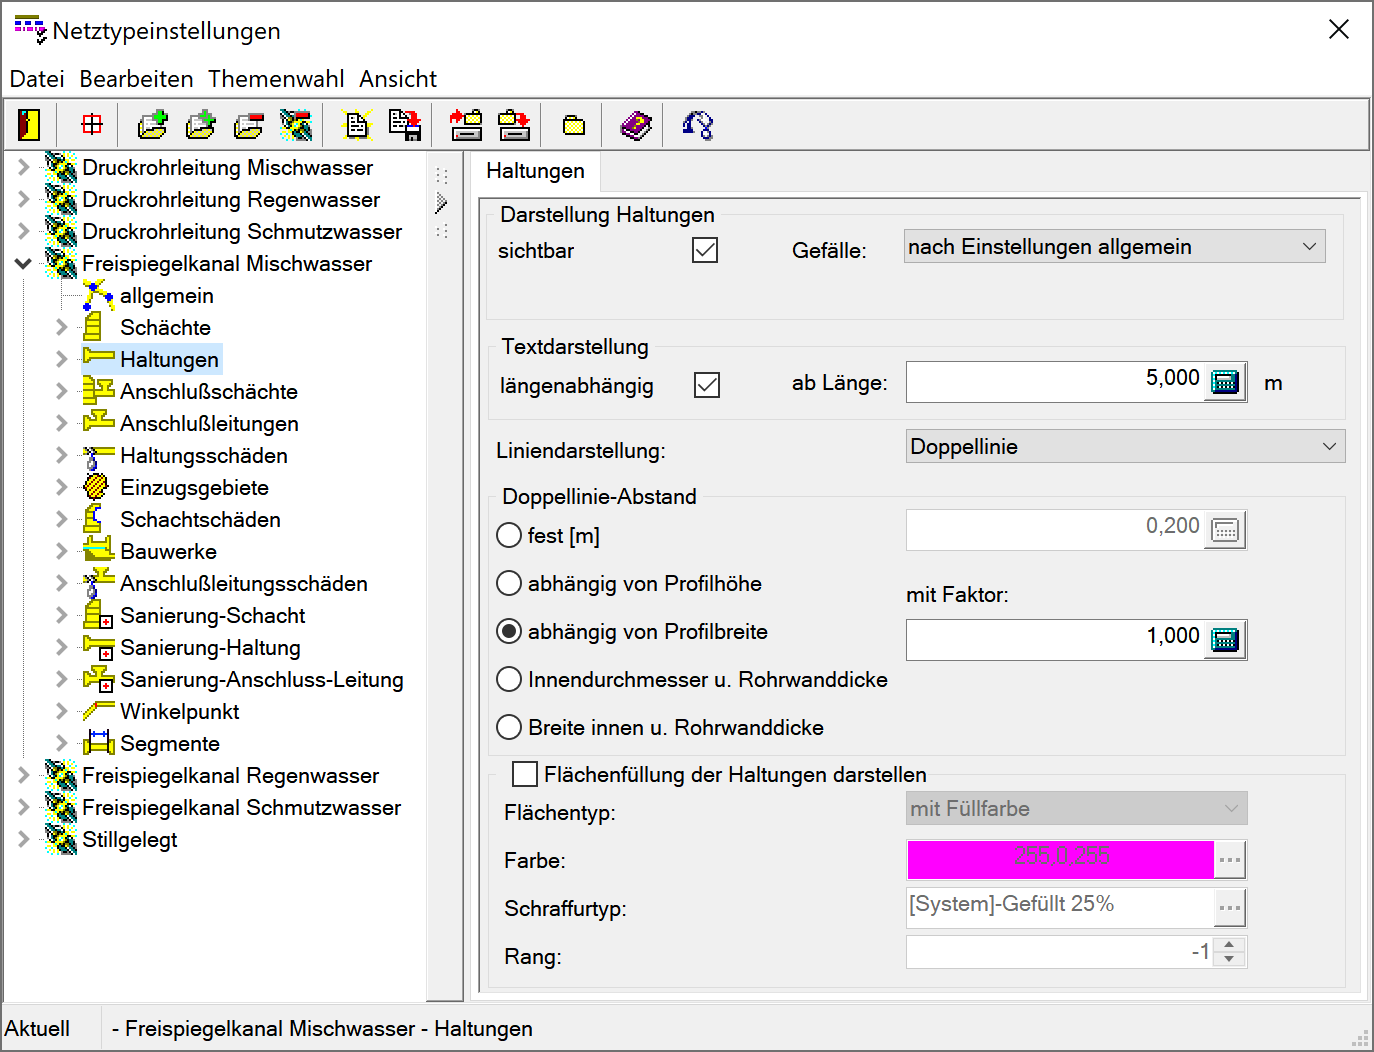Viewport: 1374px width, 1052px height.
Task: Open calculator for ab Länge field
Action: (1225, 382)
